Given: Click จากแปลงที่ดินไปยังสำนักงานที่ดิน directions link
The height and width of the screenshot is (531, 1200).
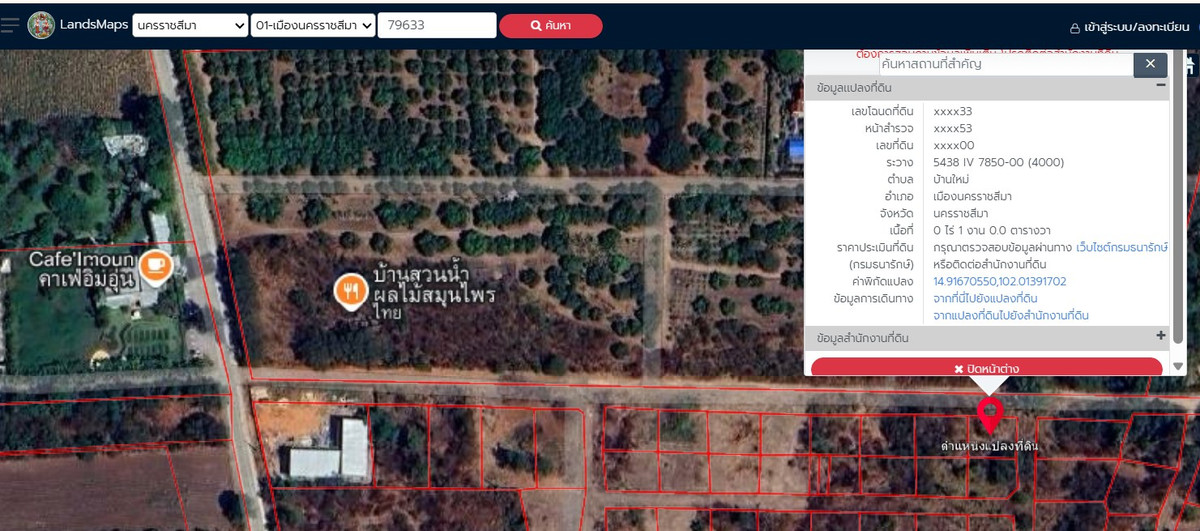Looking at the screenshot, I should pyautogui.click(x=1010, y=315).
